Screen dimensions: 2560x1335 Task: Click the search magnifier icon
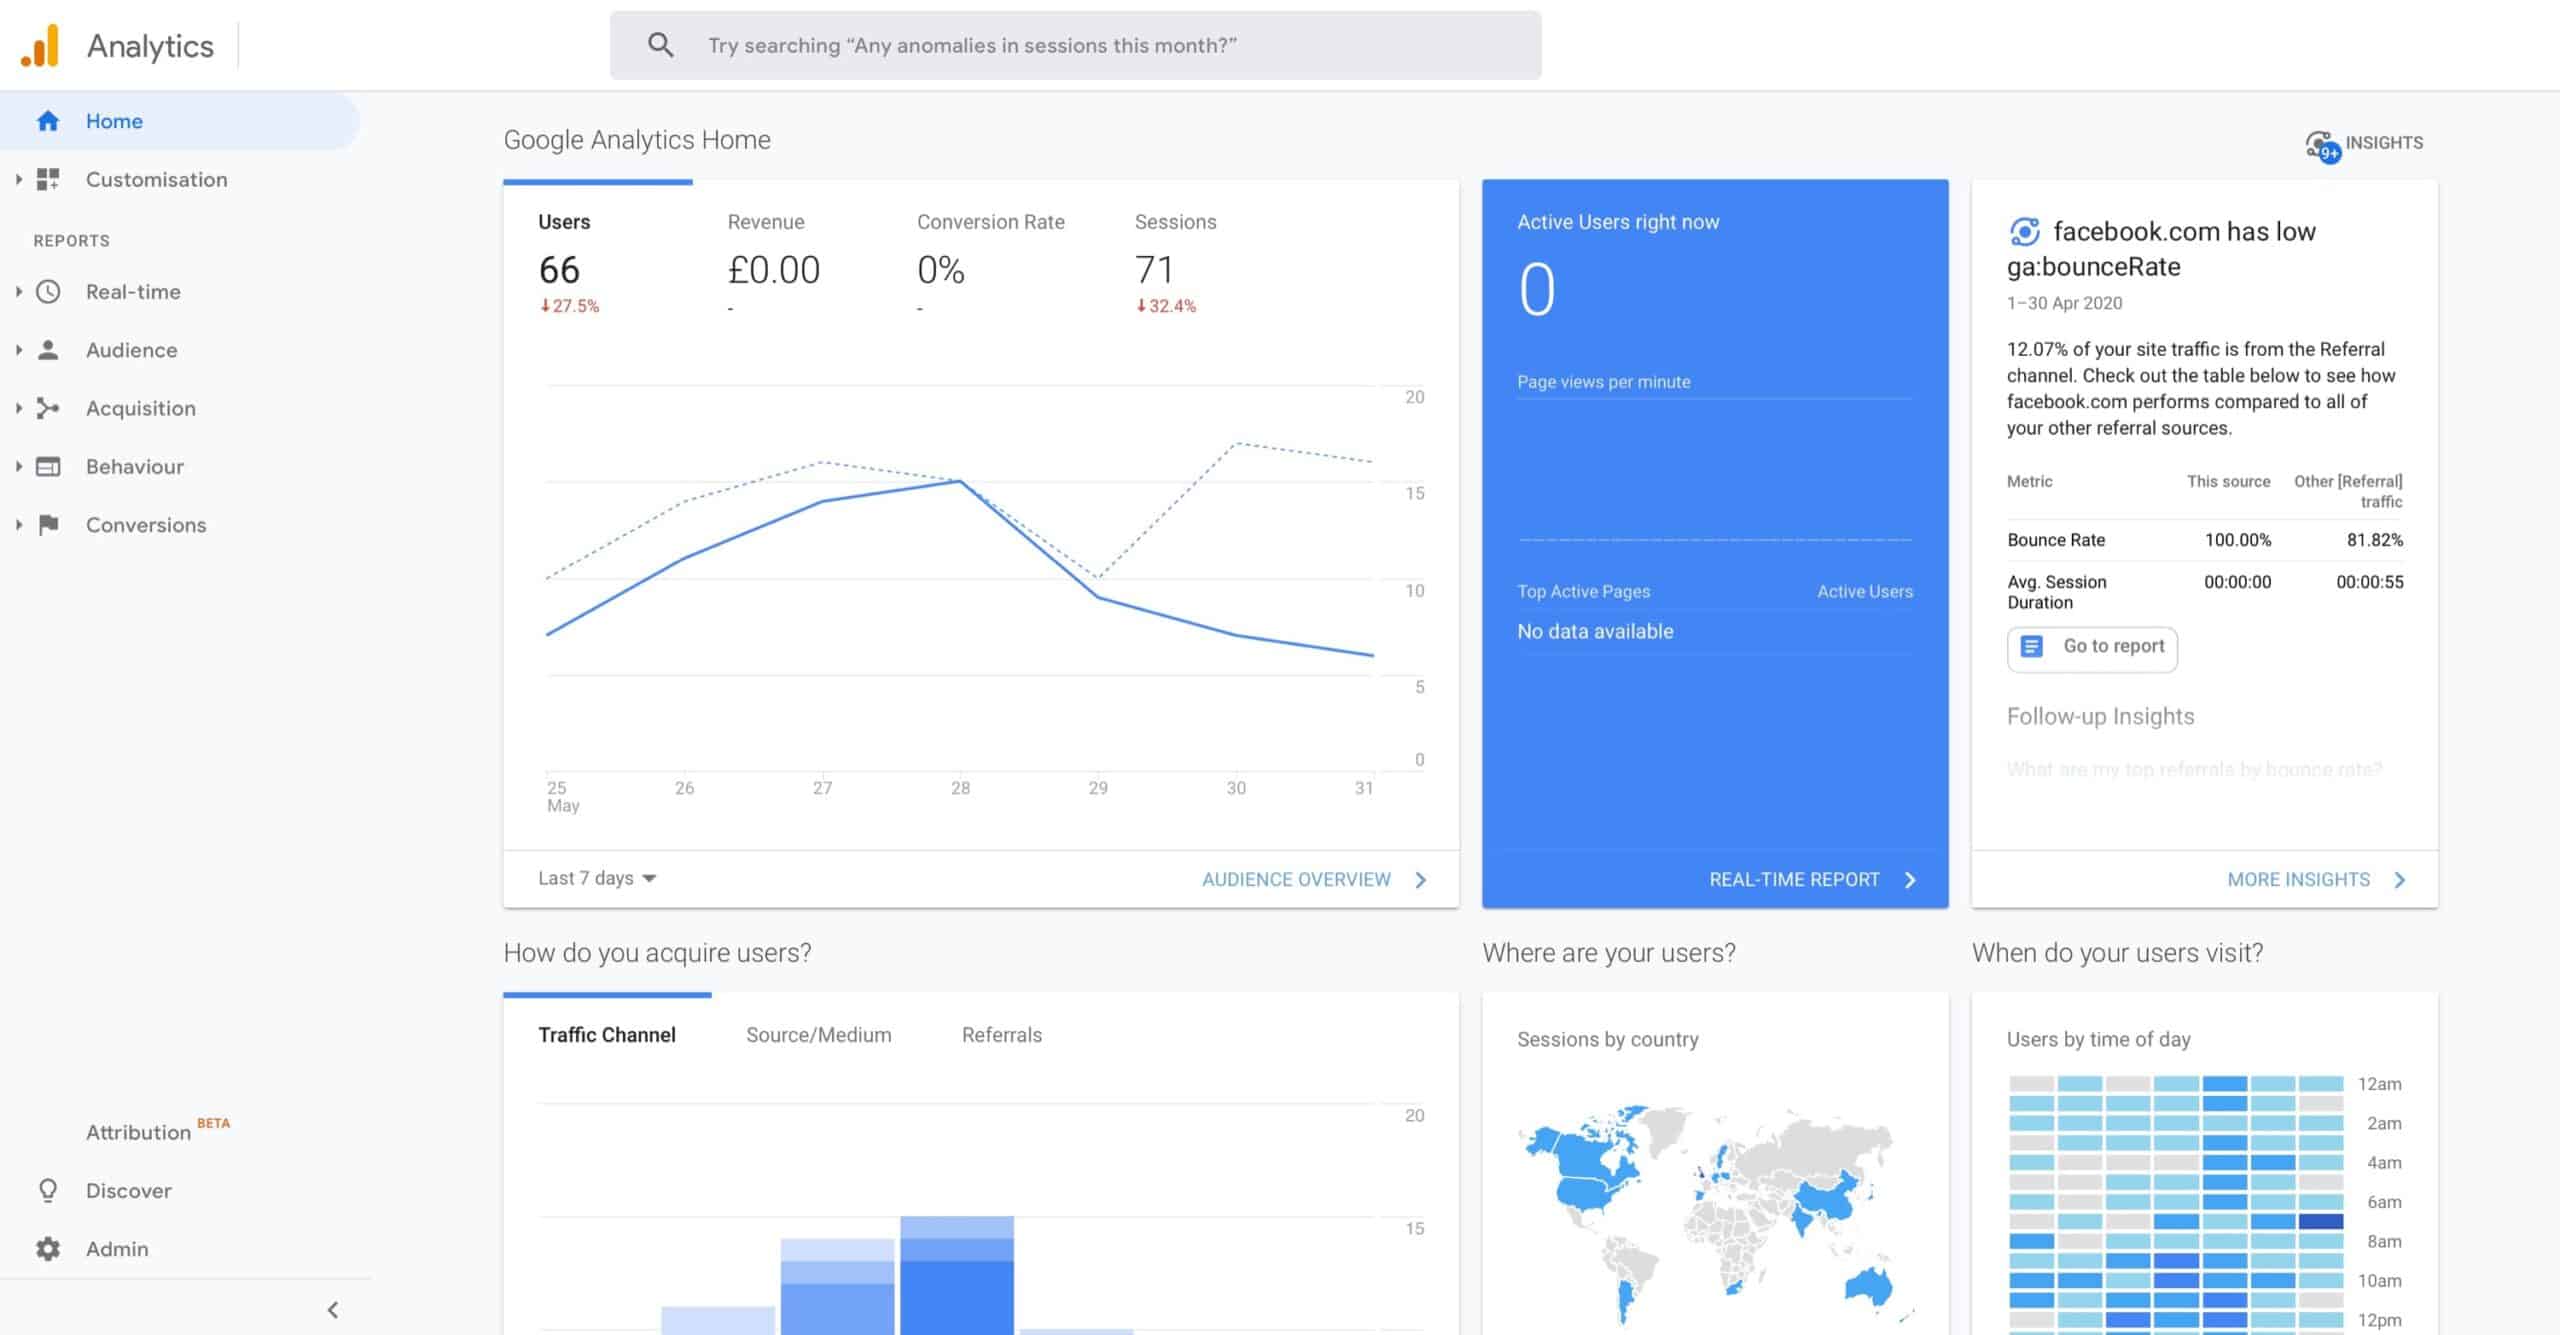click(x=660, y=45)
